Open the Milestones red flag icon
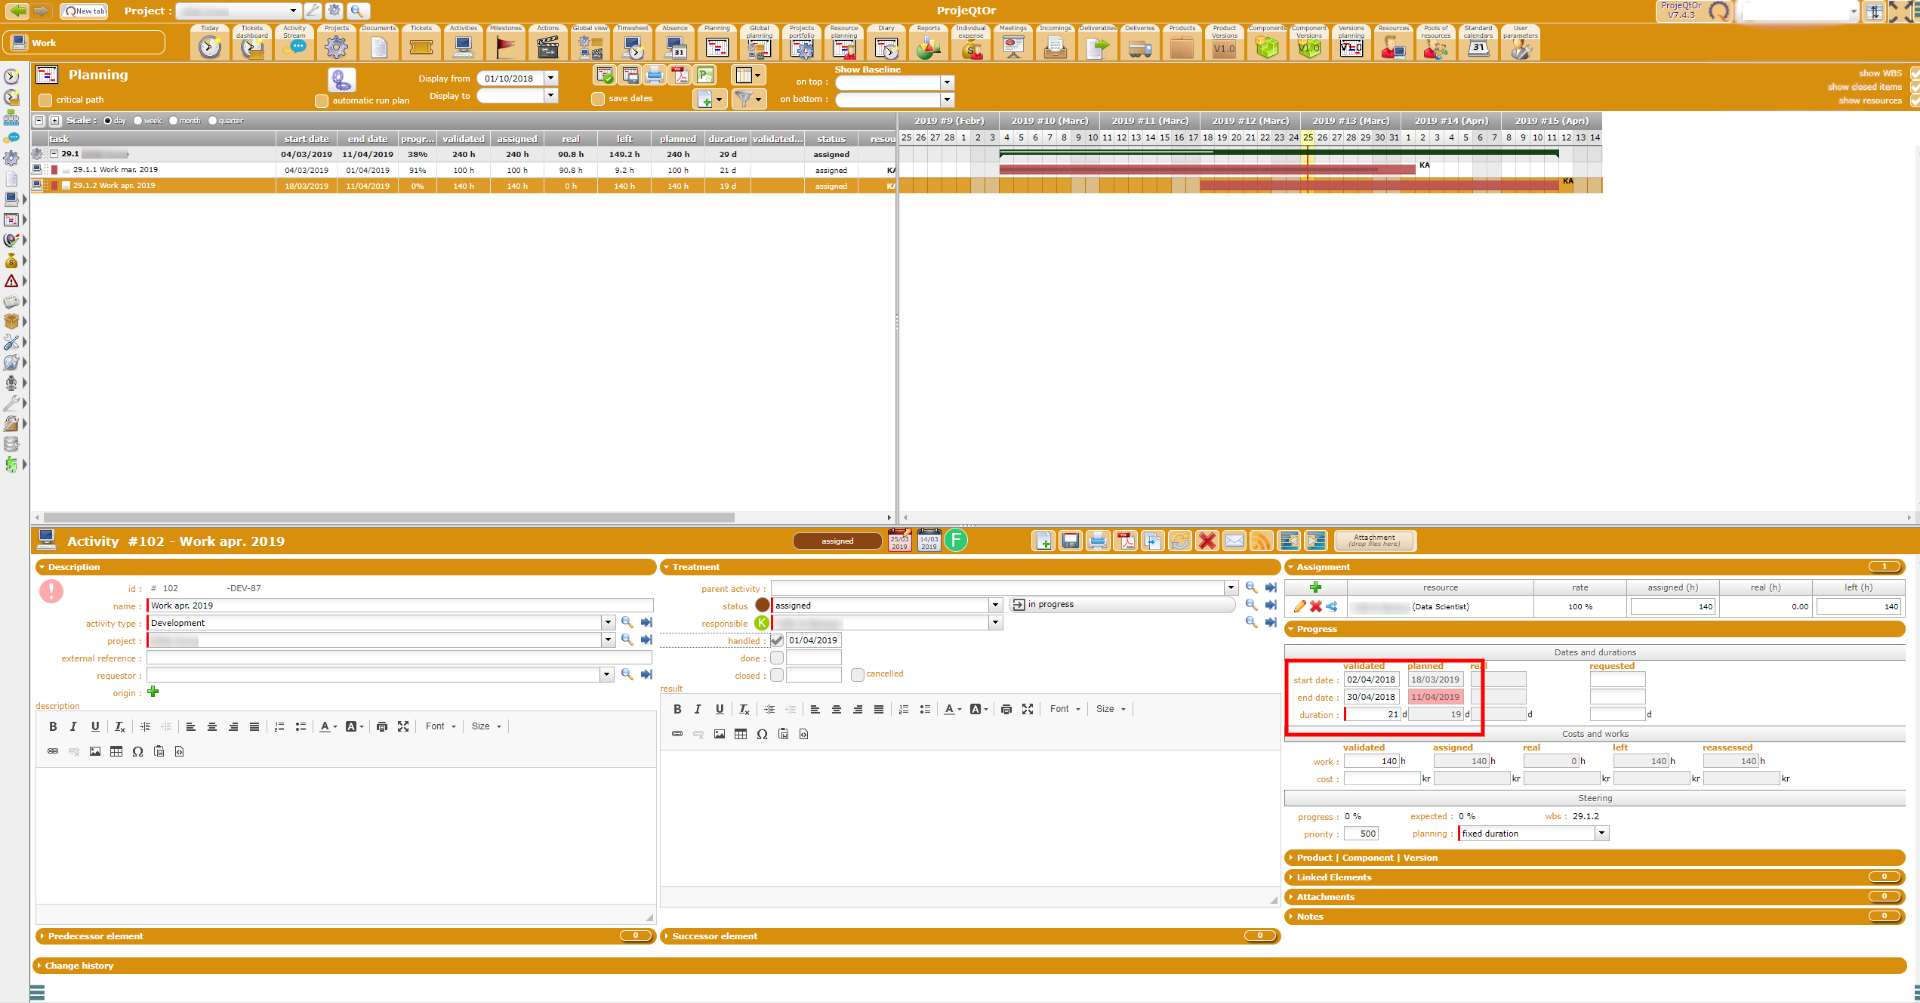The image size is (1920, 1003). pyautogui.click(x=506, y=46)
